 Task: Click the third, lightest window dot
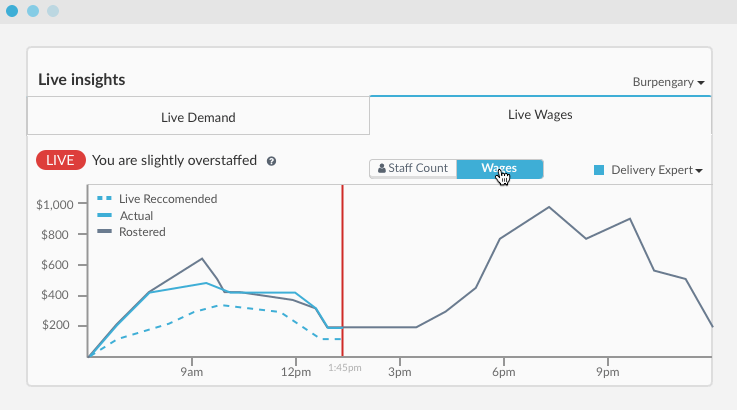pyautogui.click(x=53, y=11)
